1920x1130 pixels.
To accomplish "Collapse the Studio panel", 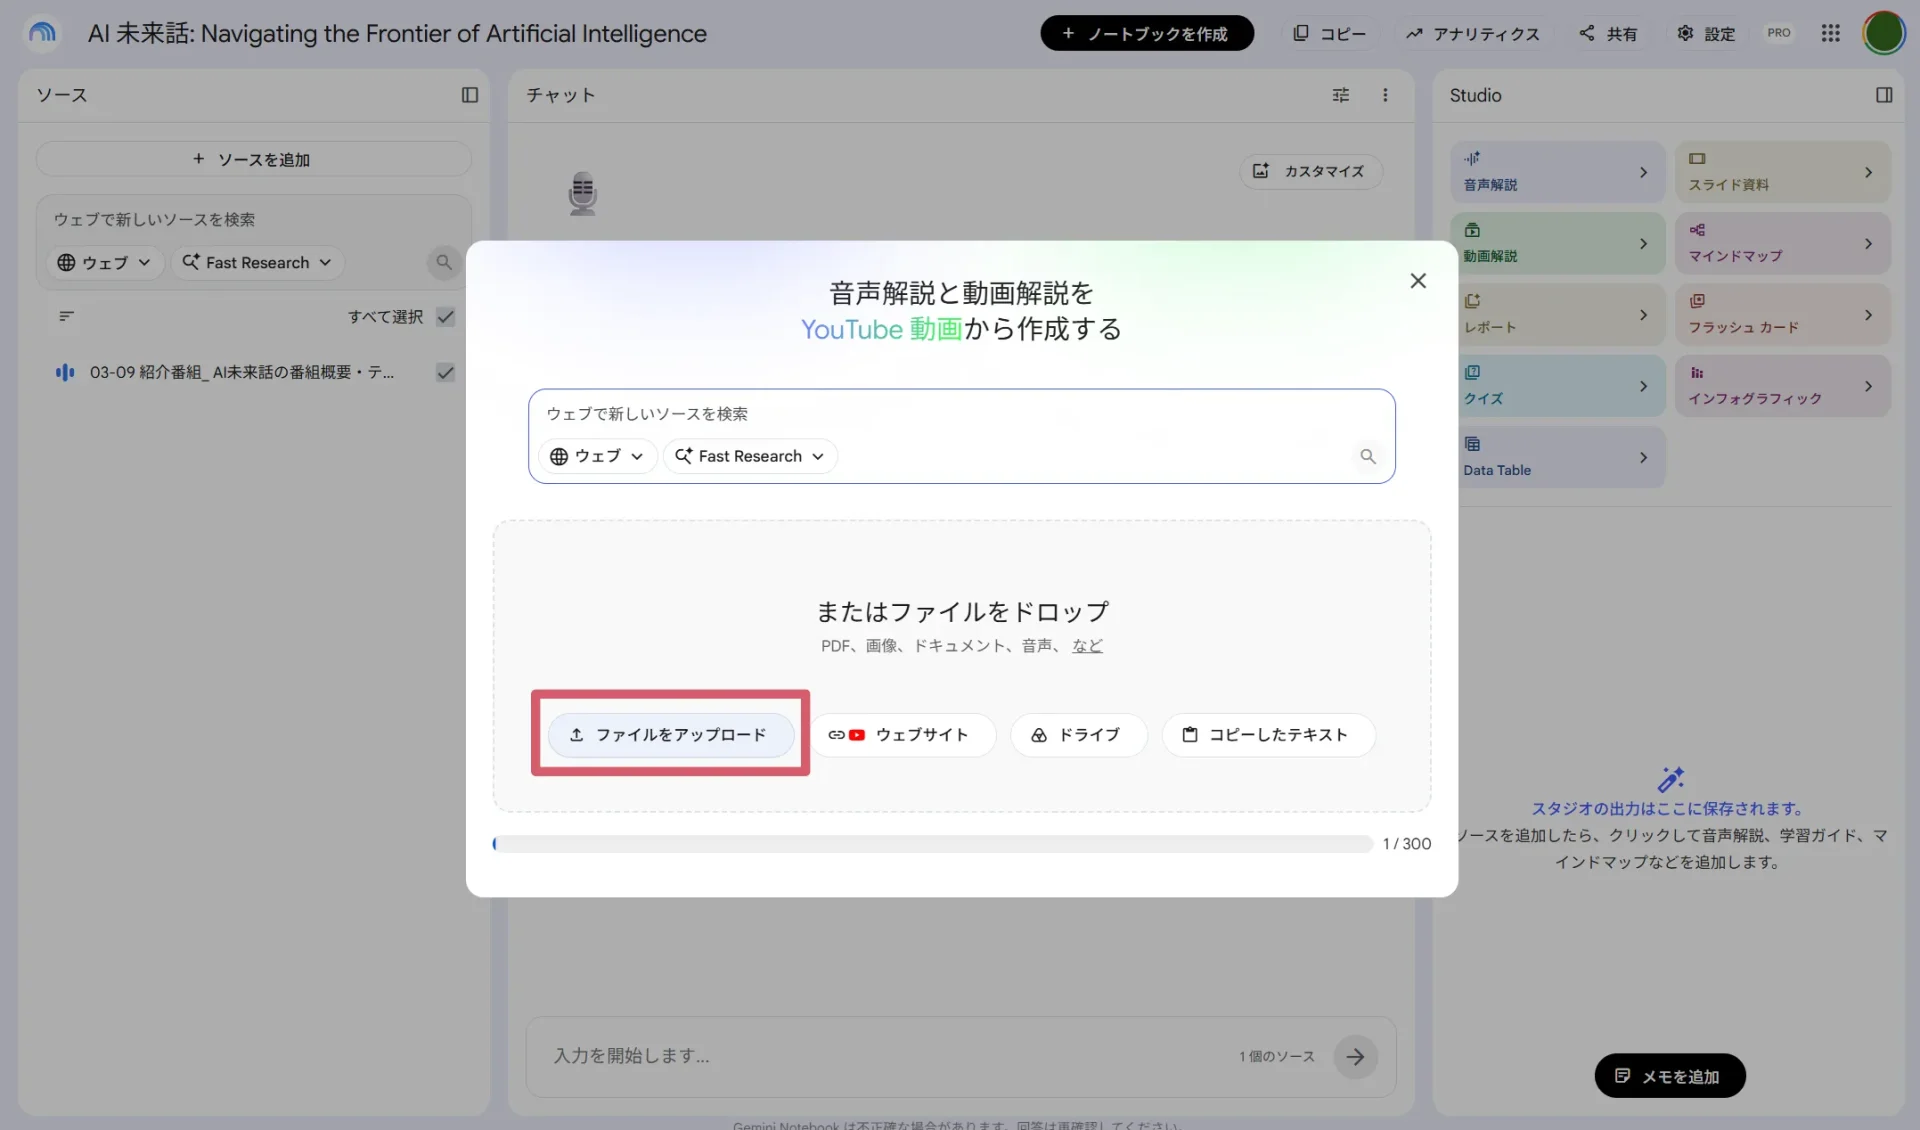I will [1884, 95].
